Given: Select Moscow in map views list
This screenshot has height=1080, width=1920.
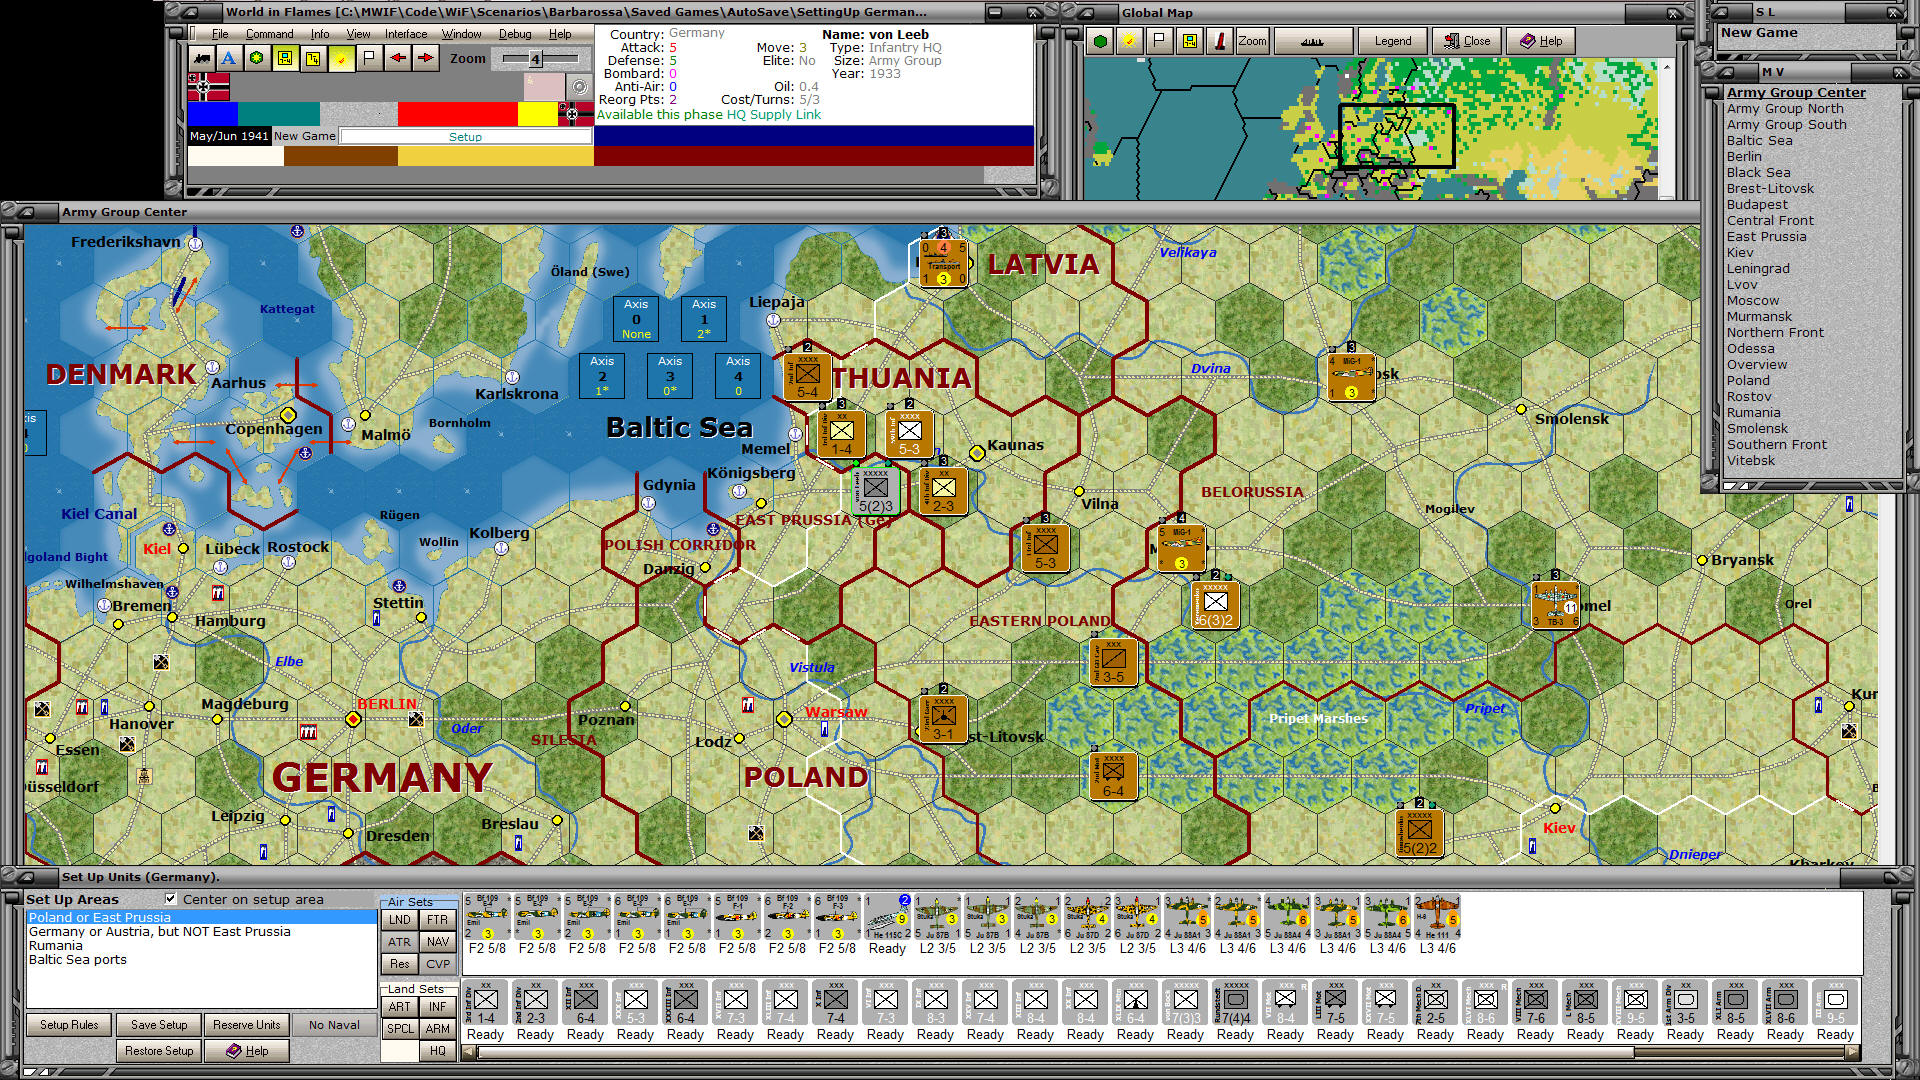Looking at the screenshot, I should click(x=1753, y=300).
